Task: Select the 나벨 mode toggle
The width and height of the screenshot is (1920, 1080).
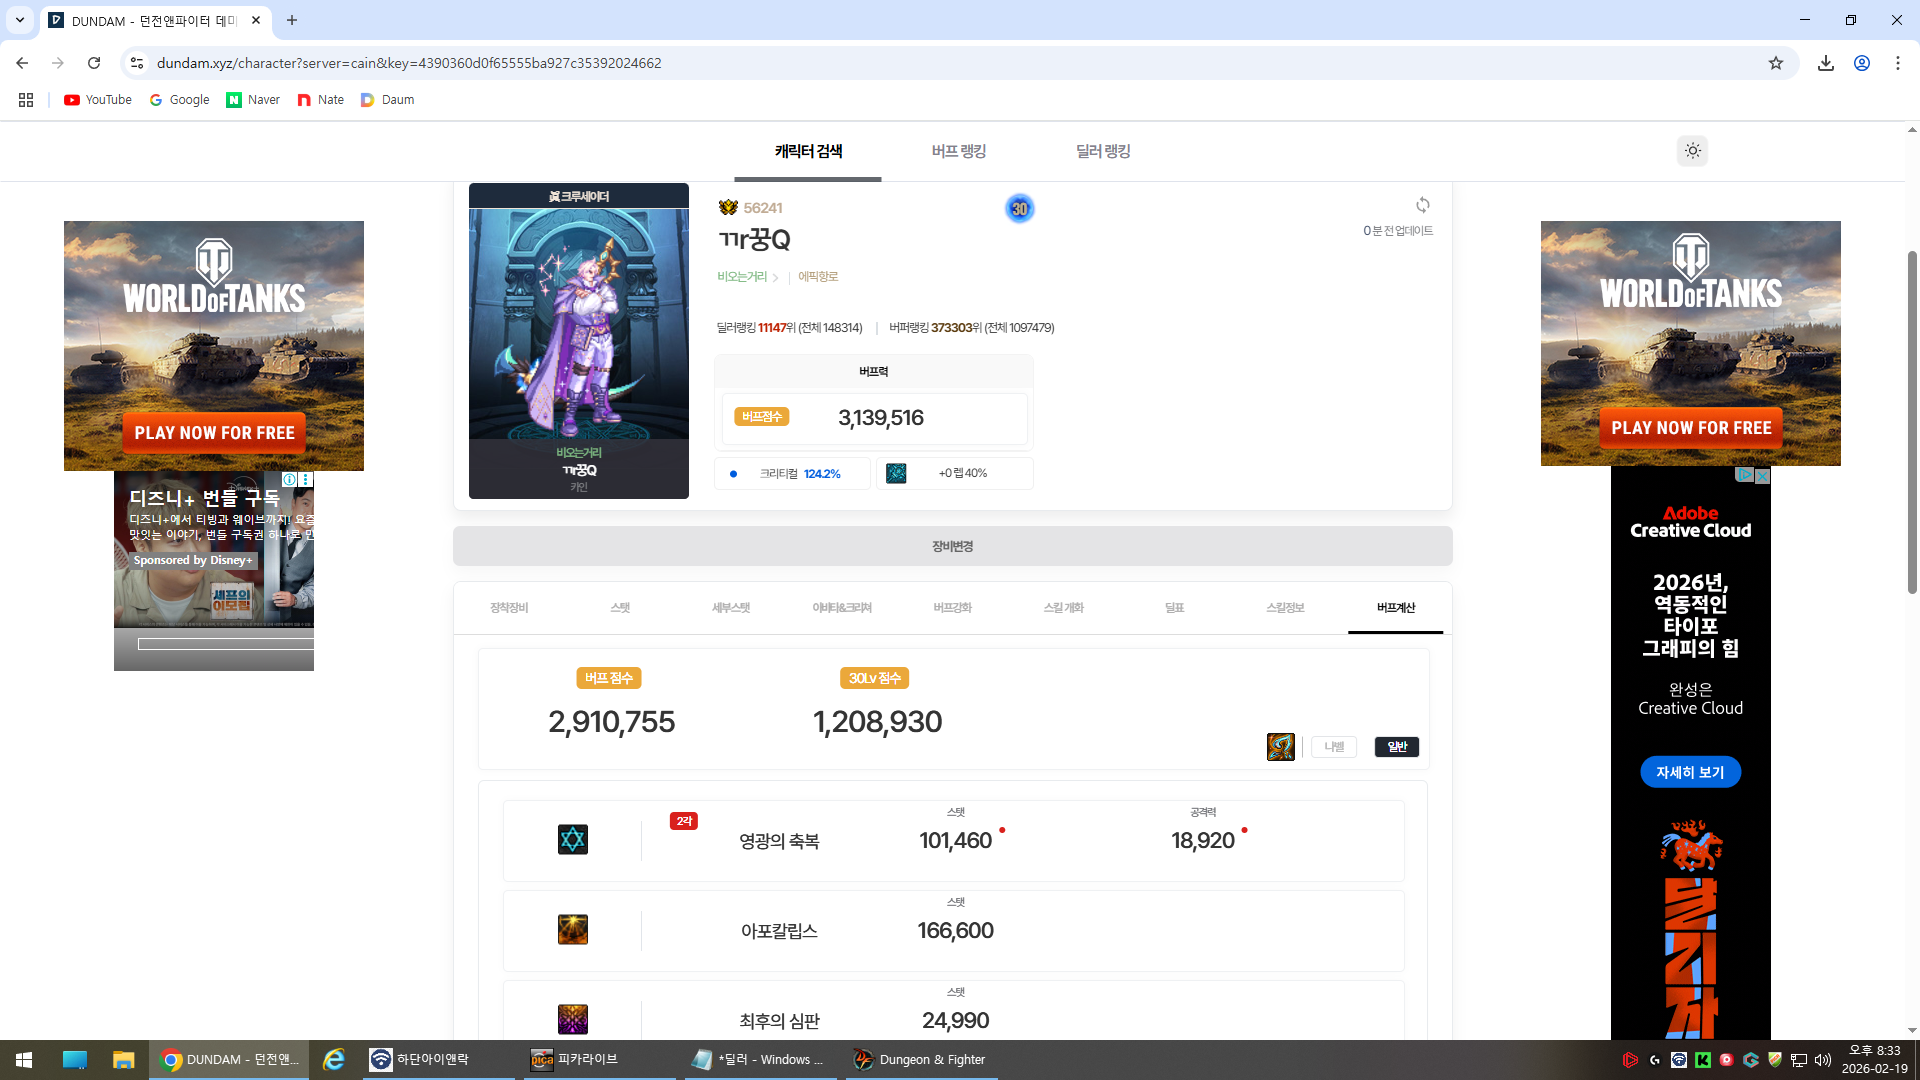Action: [x=1334, y=747]
